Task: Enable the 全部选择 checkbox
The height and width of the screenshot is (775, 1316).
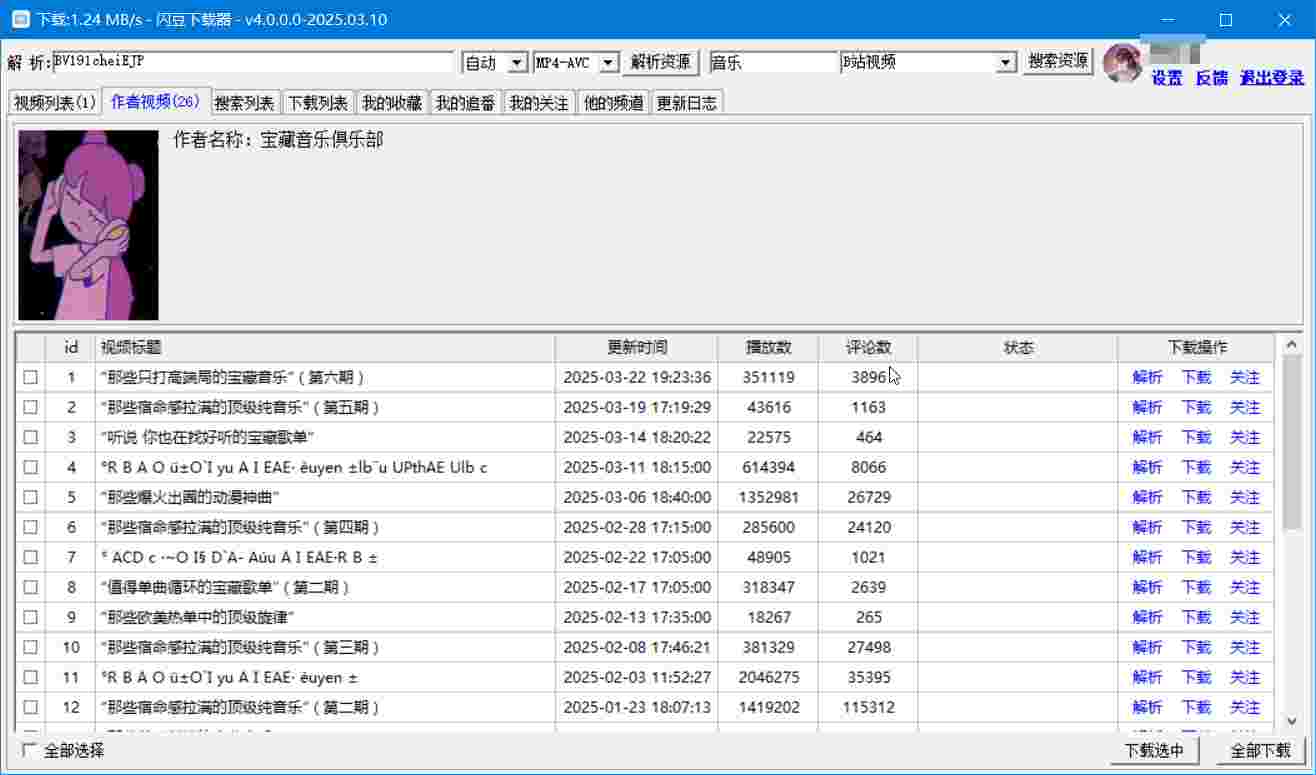Action: click(30, 750)
